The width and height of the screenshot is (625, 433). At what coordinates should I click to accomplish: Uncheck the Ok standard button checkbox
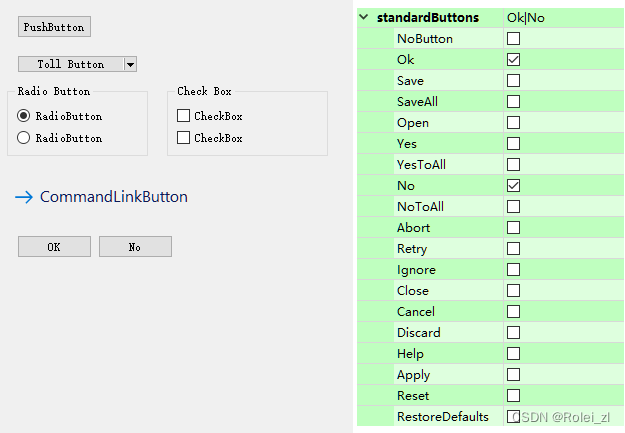tap(514, 60)
